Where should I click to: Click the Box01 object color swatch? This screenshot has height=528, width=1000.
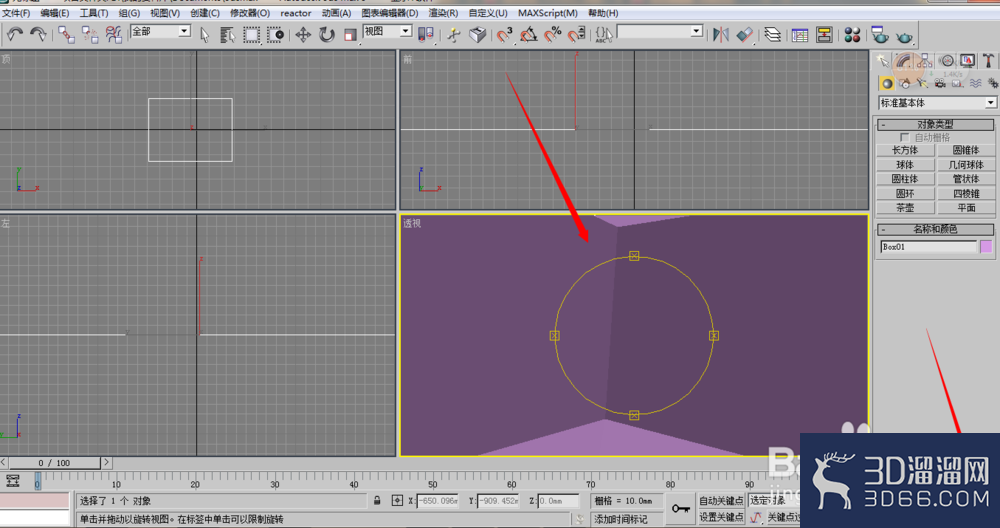(986, 247)
